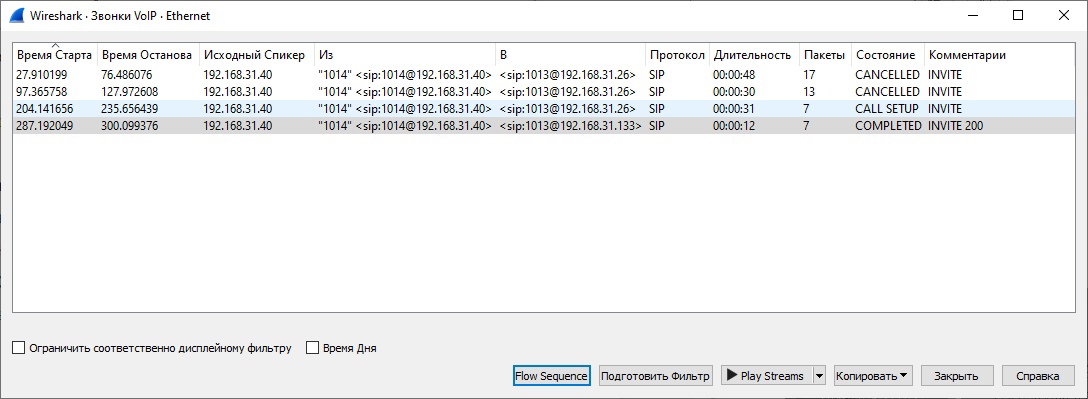Click the Протокол column header

[677, 55]
